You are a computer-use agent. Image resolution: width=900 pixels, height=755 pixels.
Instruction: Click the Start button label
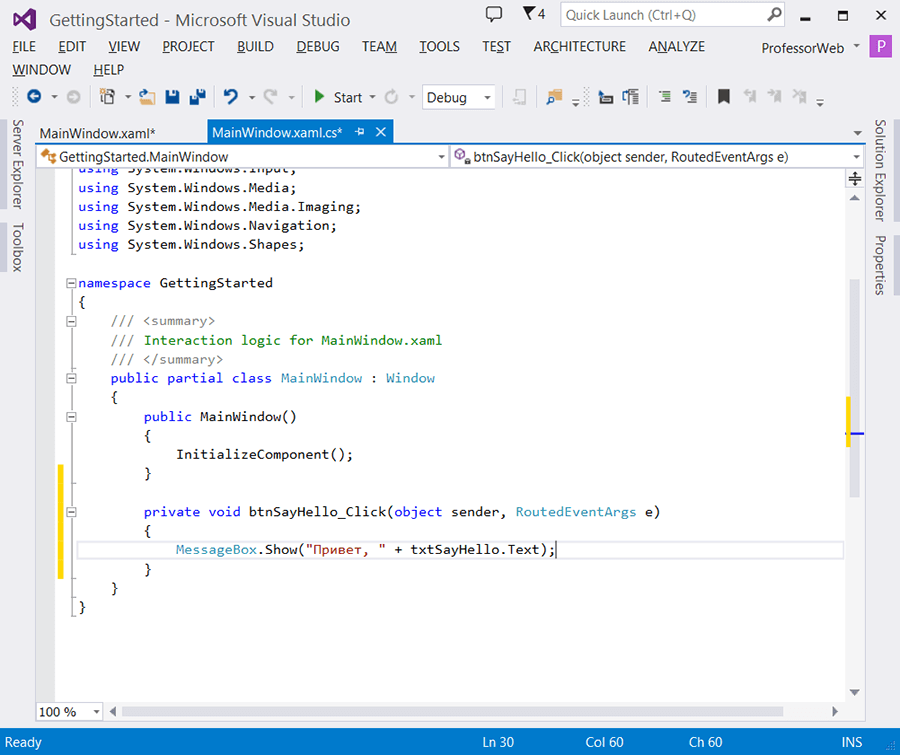[348, 98]
